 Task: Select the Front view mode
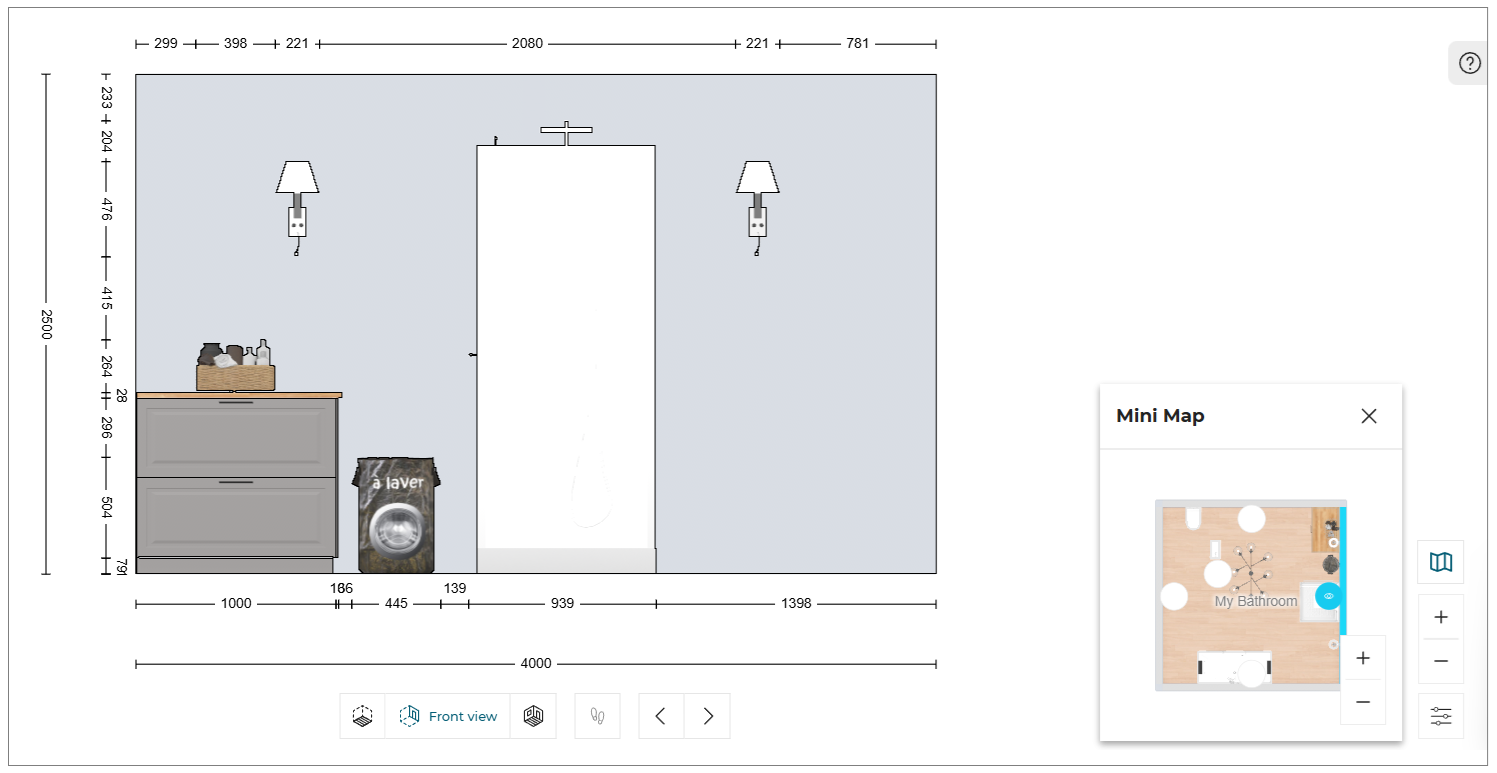click(448, 716)
